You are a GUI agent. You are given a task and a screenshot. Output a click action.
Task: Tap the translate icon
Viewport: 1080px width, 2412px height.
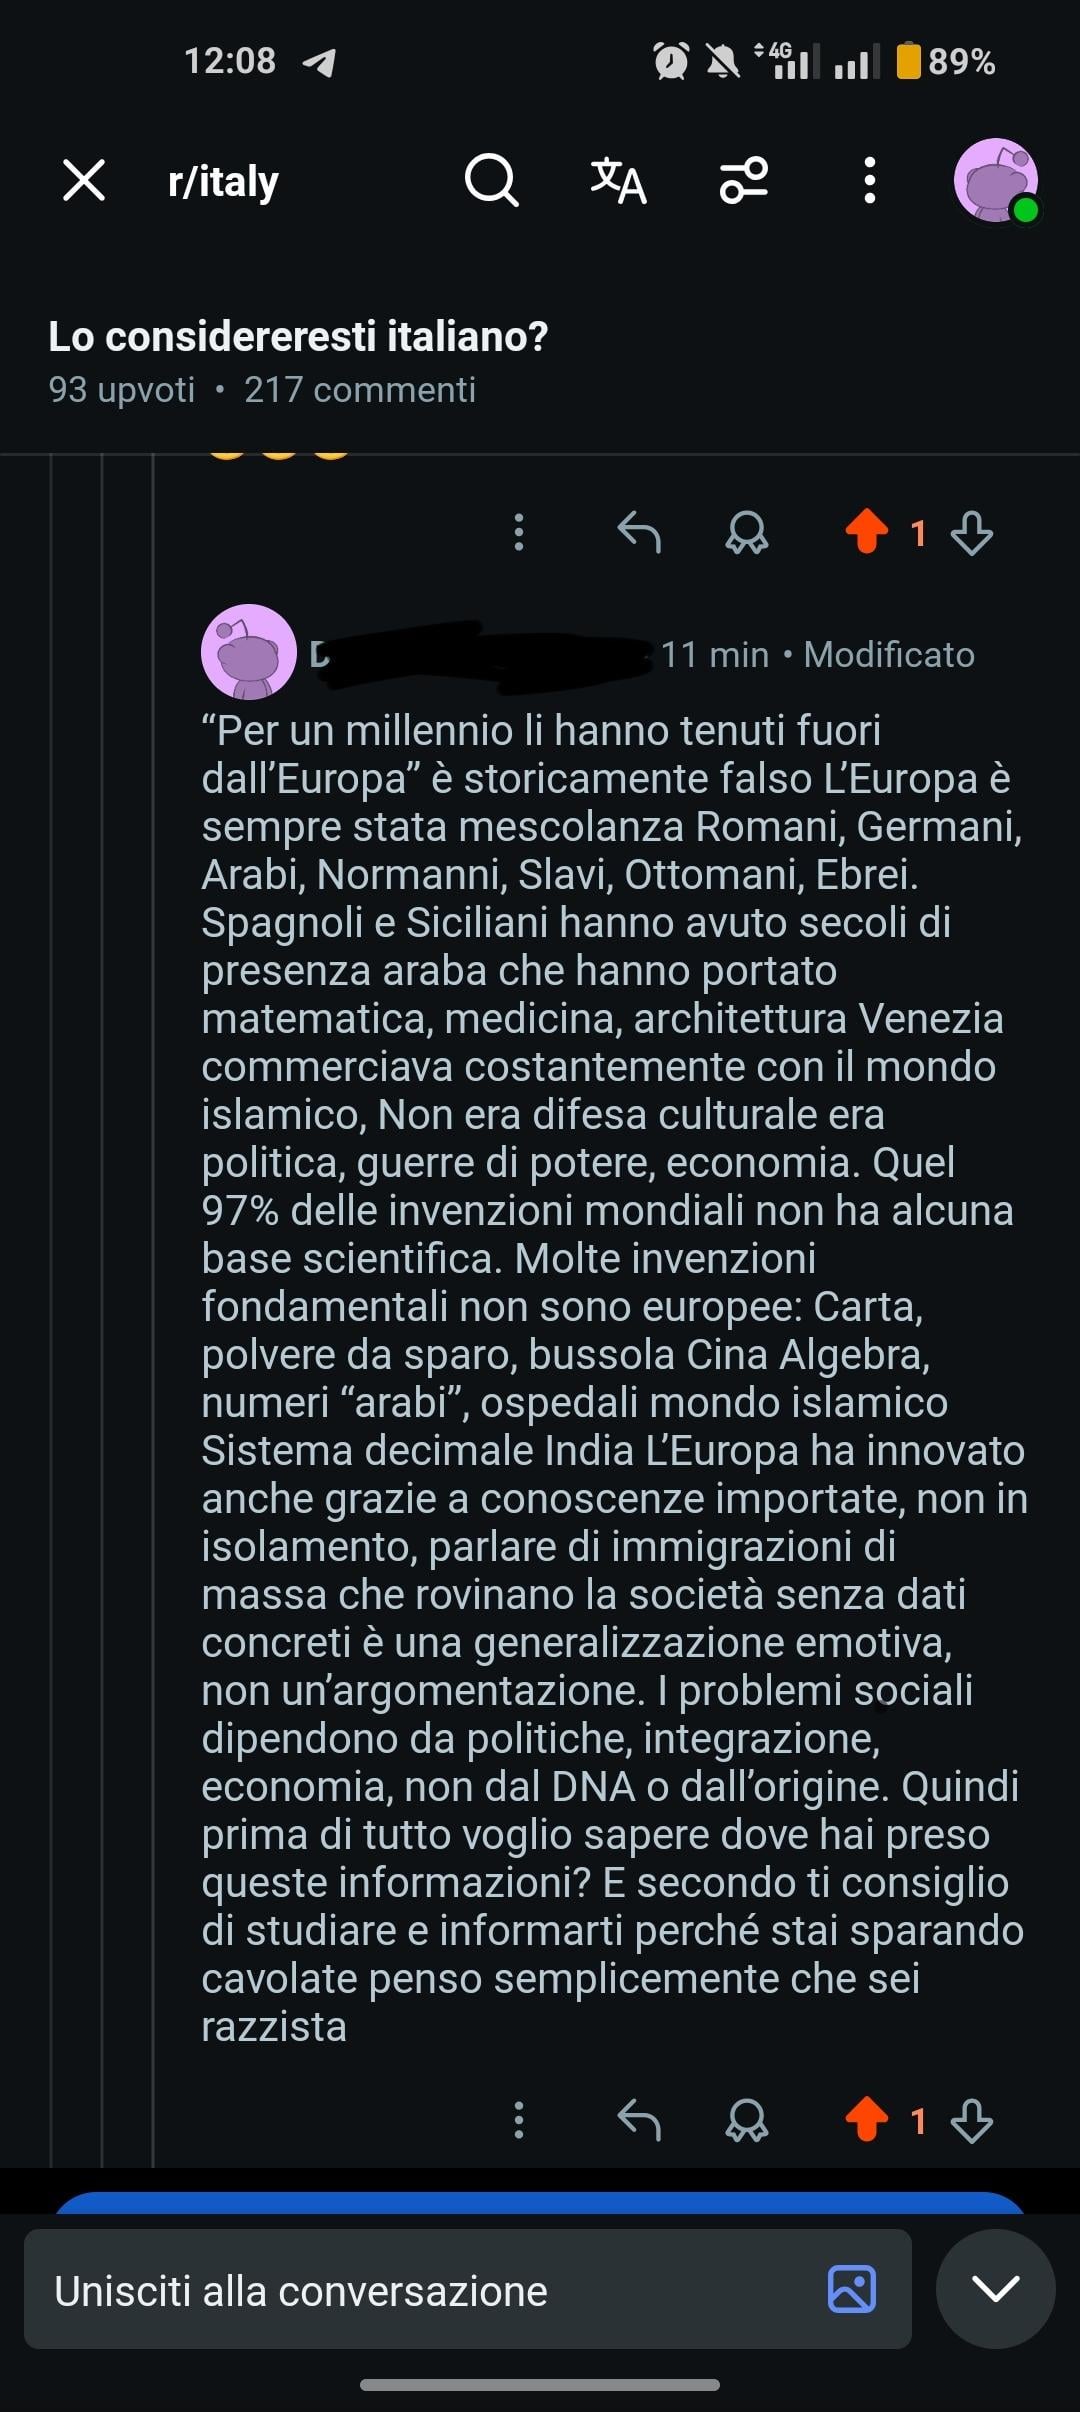coord(618,181)
